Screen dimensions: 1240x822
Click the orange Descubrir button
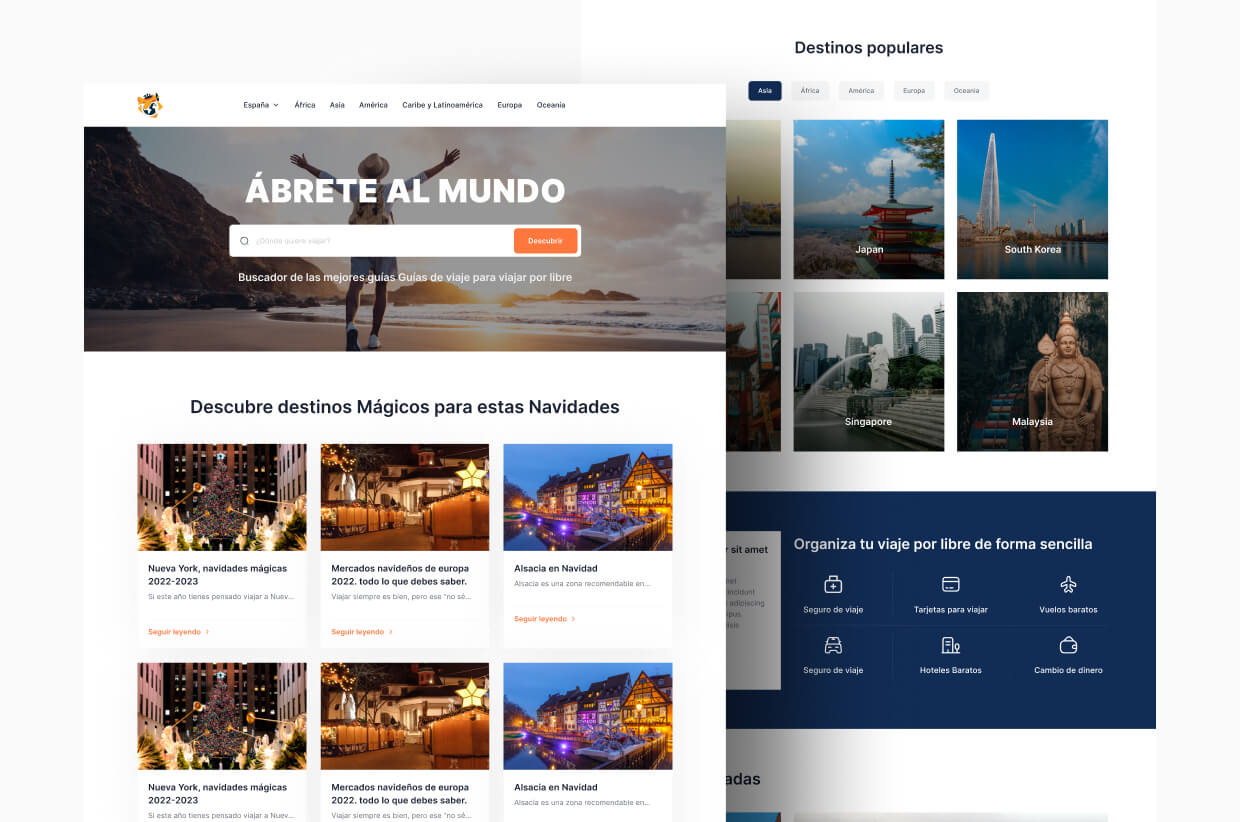(545, 241)
